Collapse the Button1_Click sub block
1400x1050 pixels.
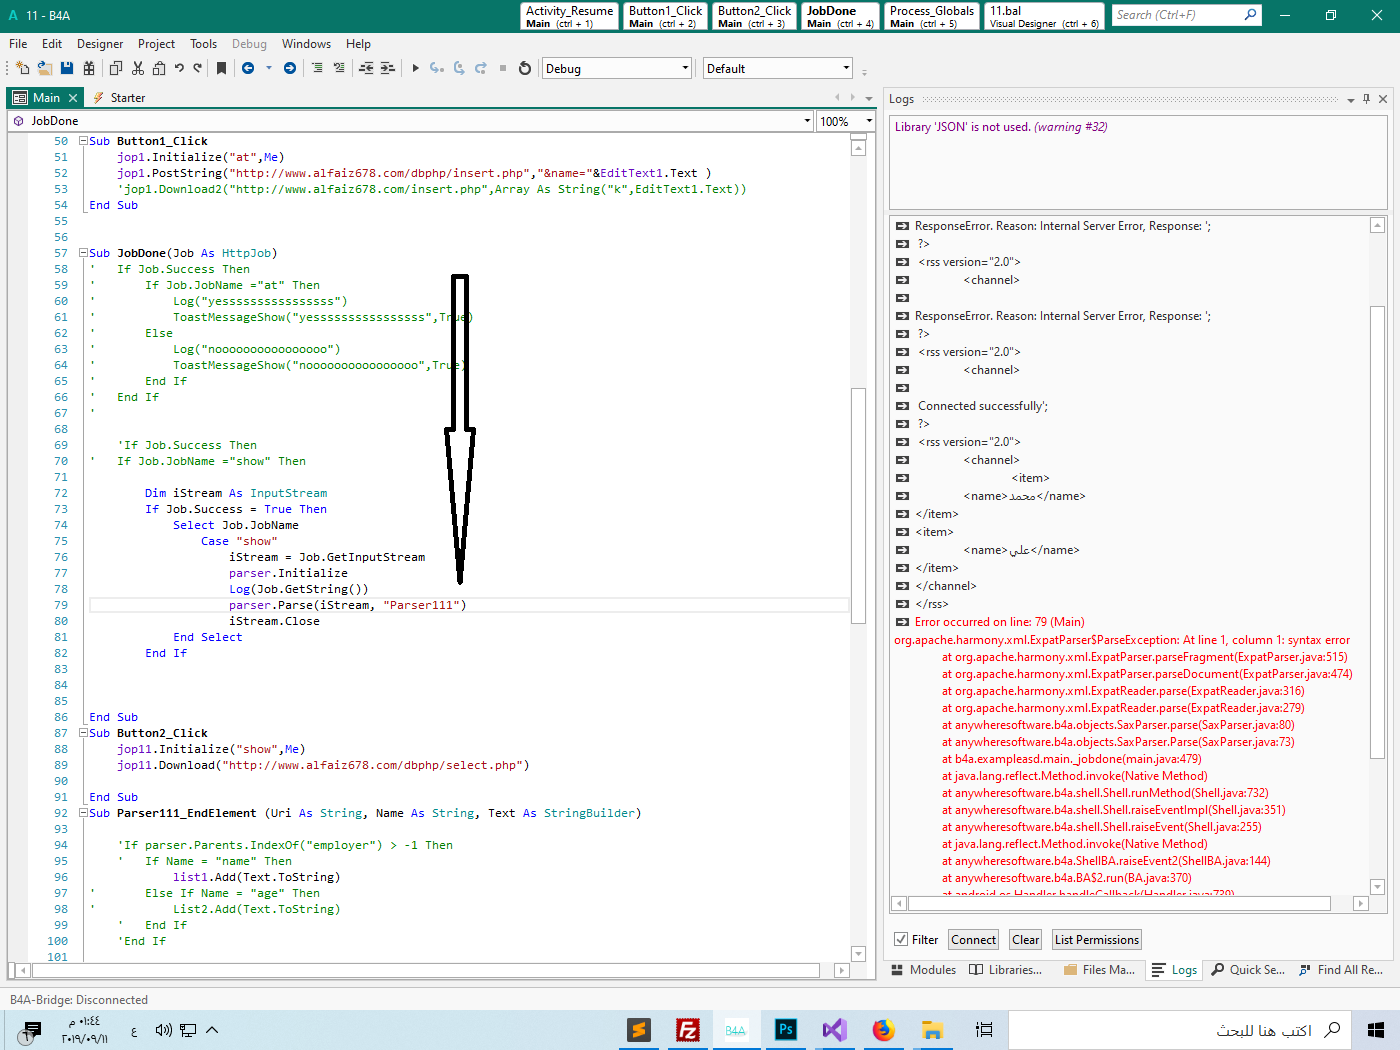(84, 141)
